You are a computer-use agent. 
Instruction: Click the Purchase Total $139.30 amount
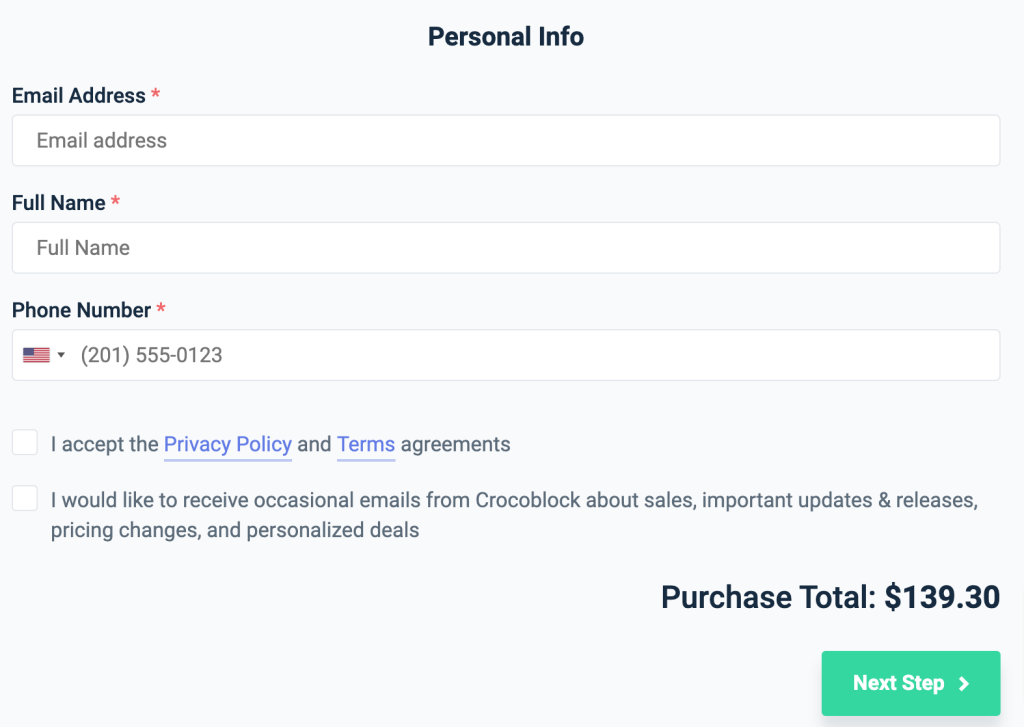(x=942, y=597)
